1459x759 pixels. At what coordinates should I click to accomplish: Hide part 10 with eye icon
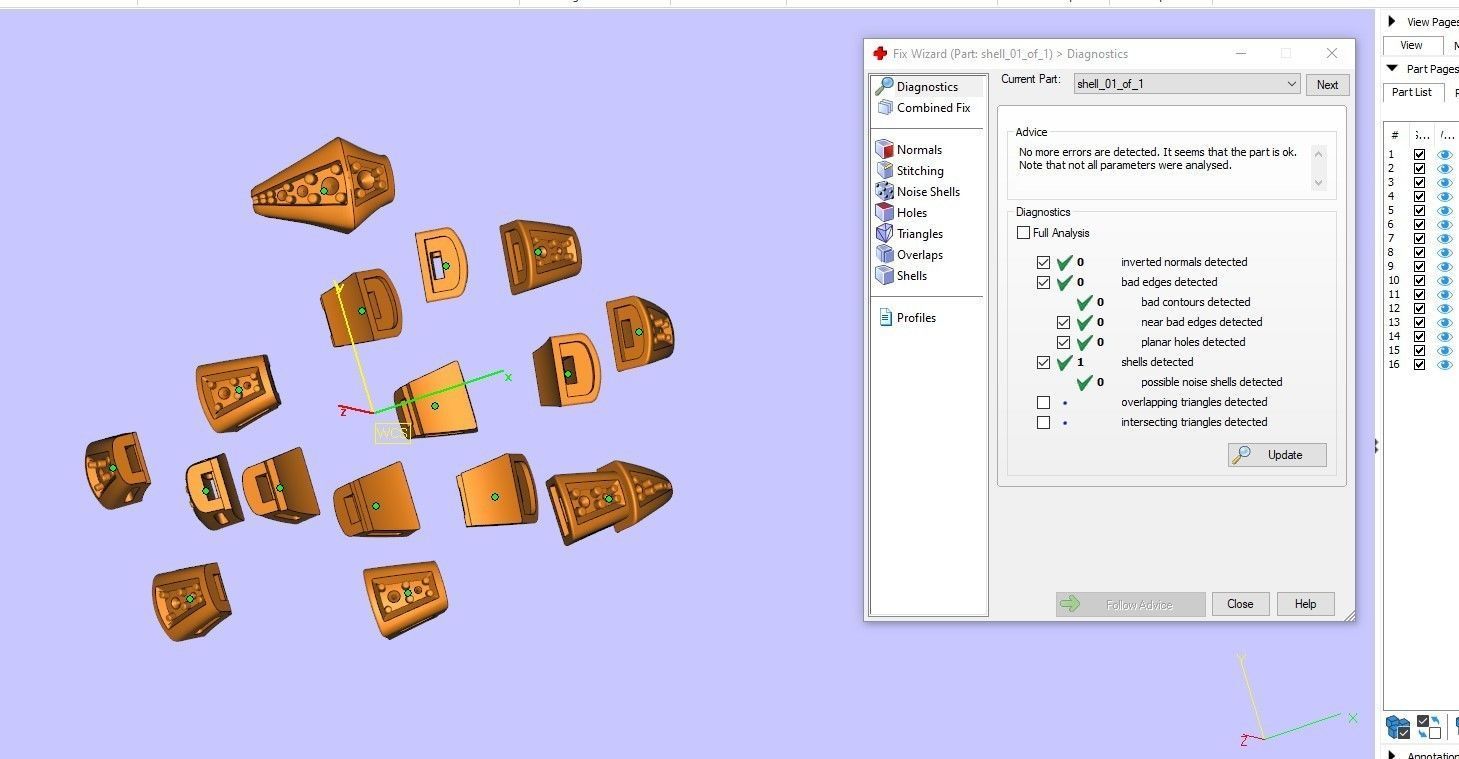point(1444,281)
